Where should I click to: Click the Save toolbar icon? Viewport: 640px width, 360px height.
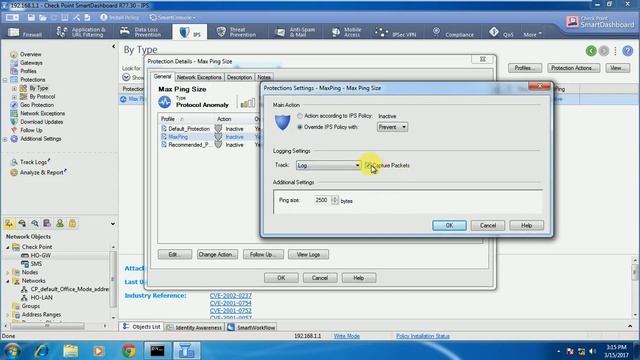[31, 18]
